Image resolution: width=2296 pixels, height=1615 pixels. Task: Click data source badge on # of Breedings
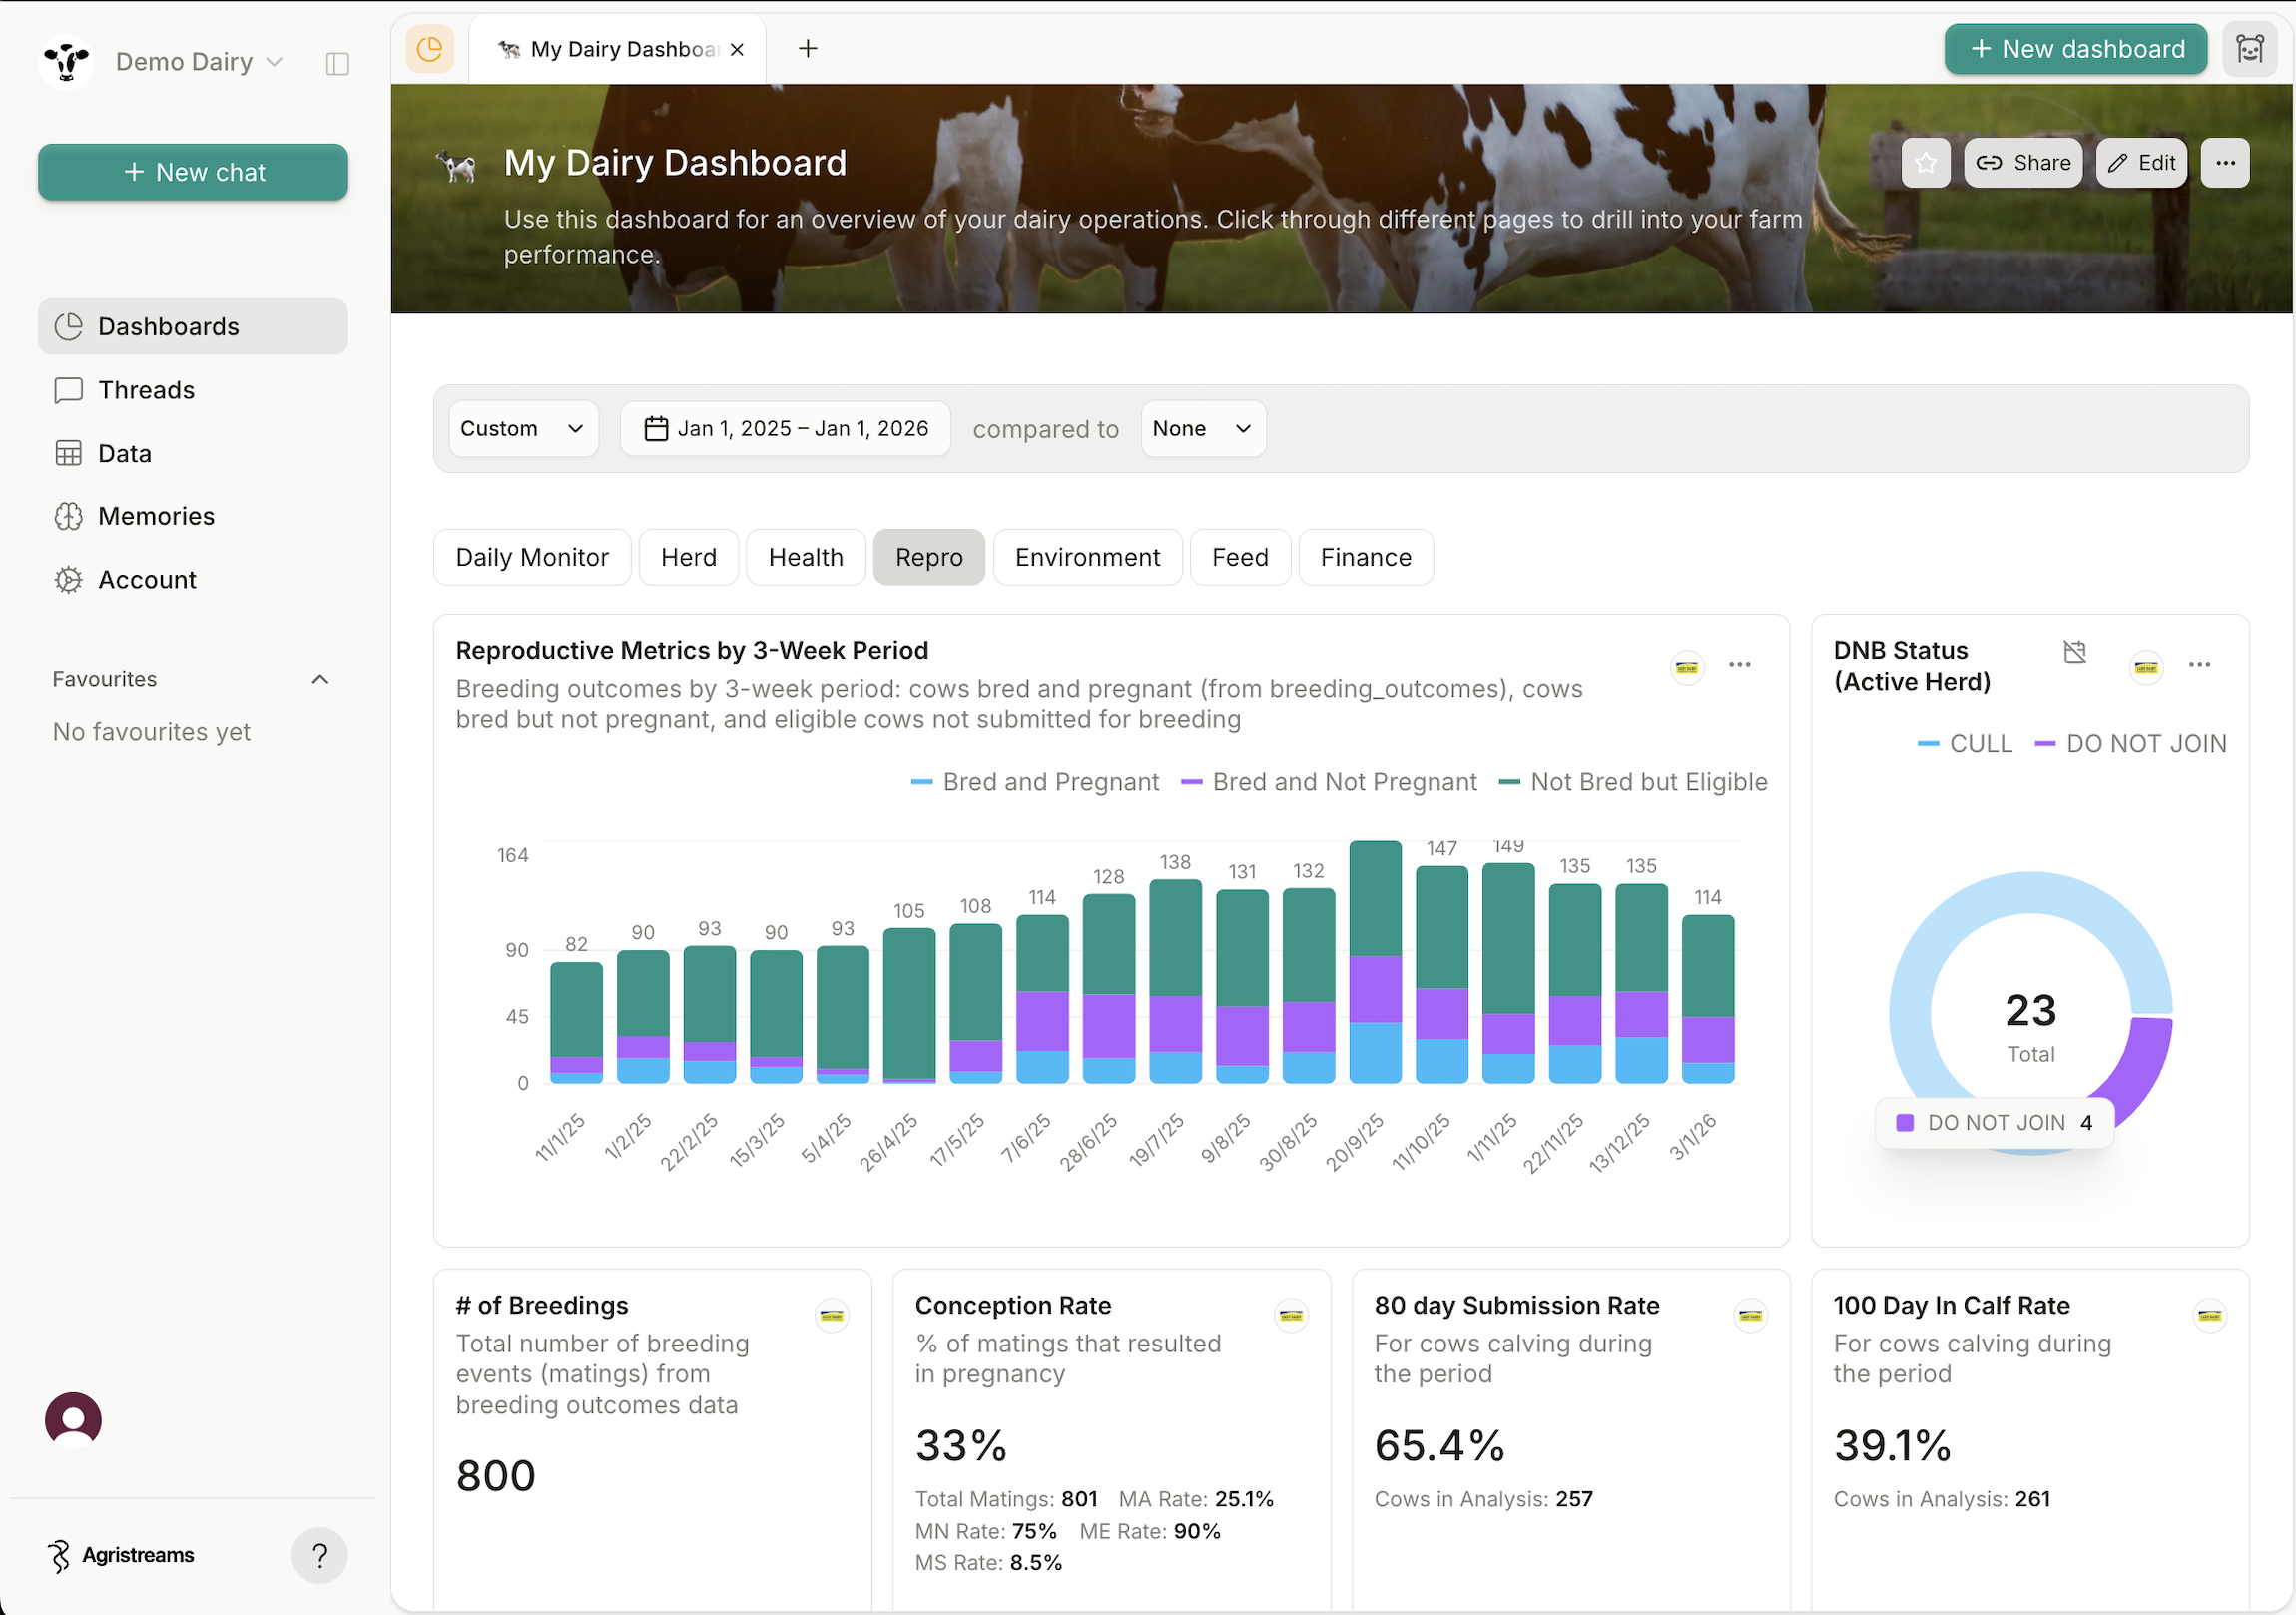[x=832, y=1316]
